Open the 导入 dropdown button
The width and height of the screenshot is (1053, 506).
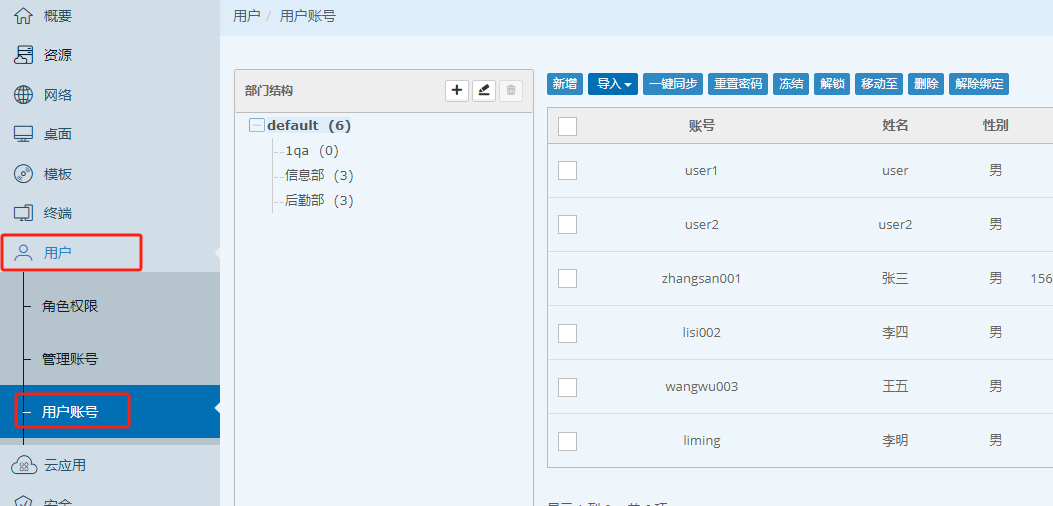click(x=612, y=84)
